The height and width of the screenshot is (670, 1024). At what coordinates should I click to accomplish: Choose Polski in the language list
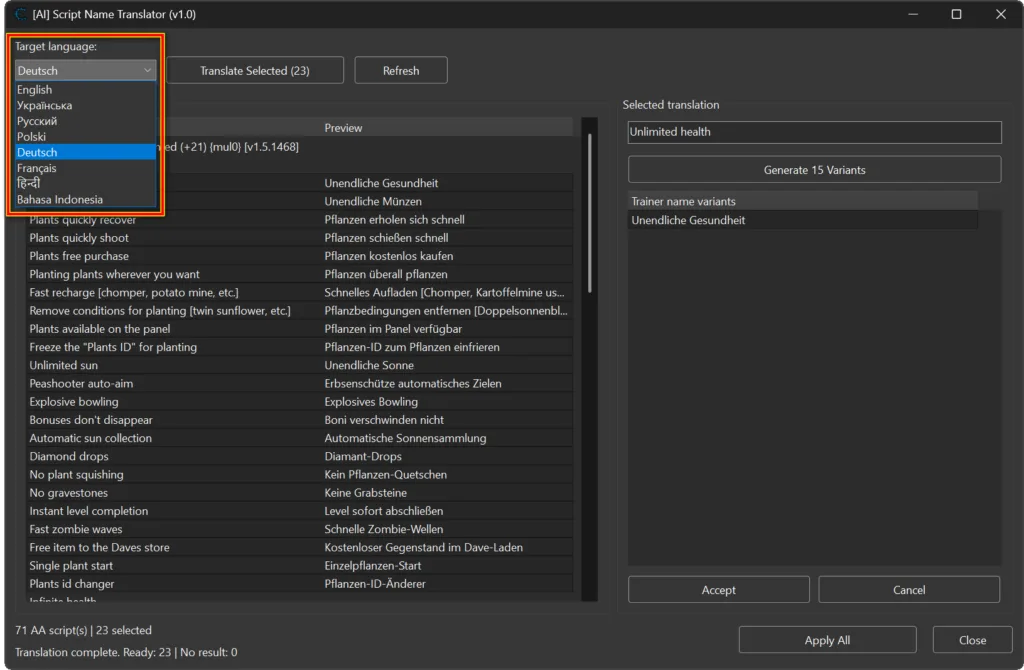(85, 136)
